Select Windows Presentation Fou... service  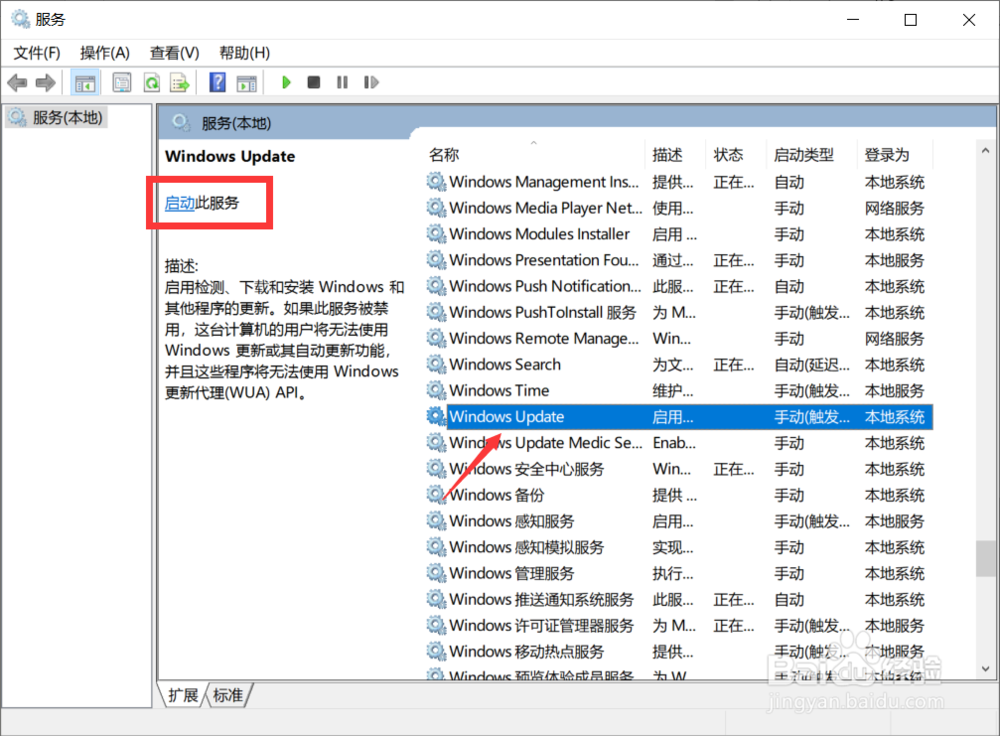pyautogui.click(x=679, y=260)
